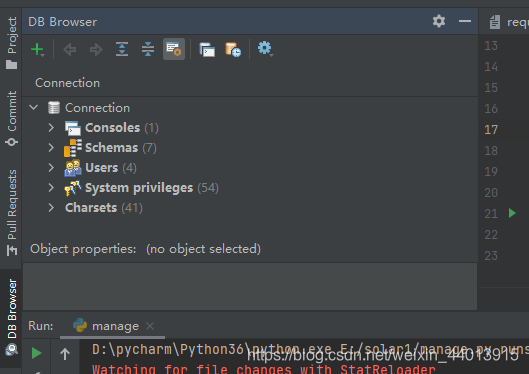Select the Users (4) tree item

tap(111, 168)
